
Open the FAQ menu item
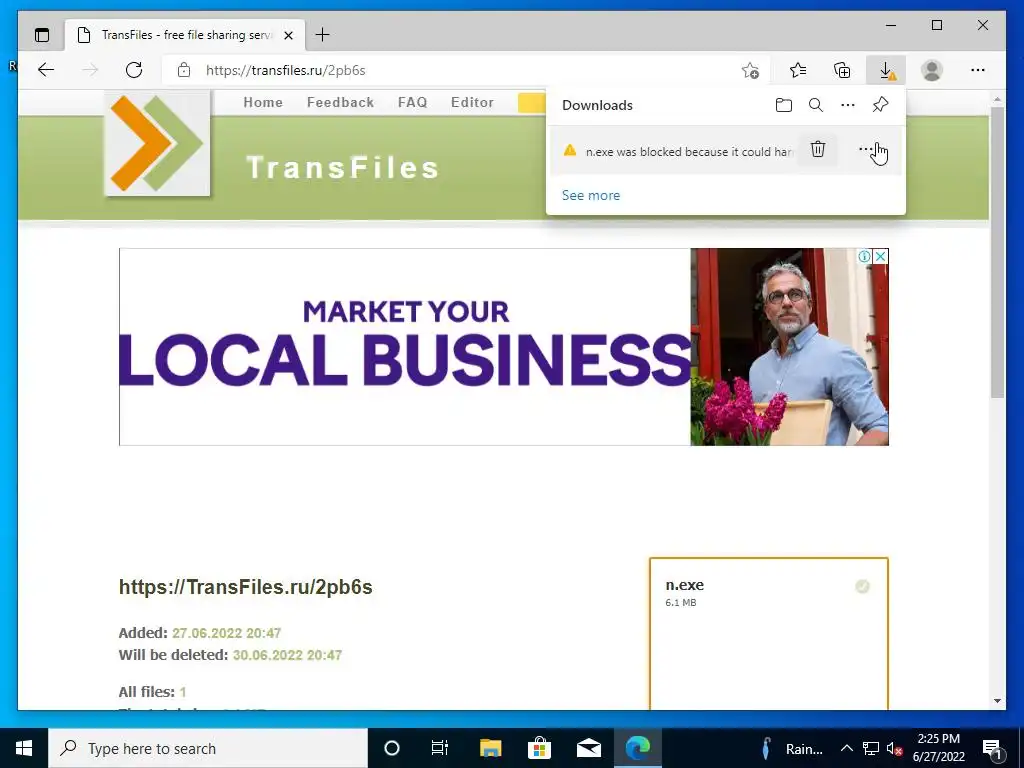[413, 103]
